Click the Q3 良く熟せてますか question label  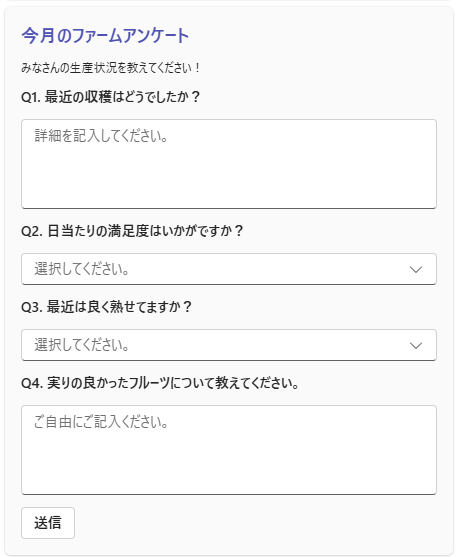[107, 307]
